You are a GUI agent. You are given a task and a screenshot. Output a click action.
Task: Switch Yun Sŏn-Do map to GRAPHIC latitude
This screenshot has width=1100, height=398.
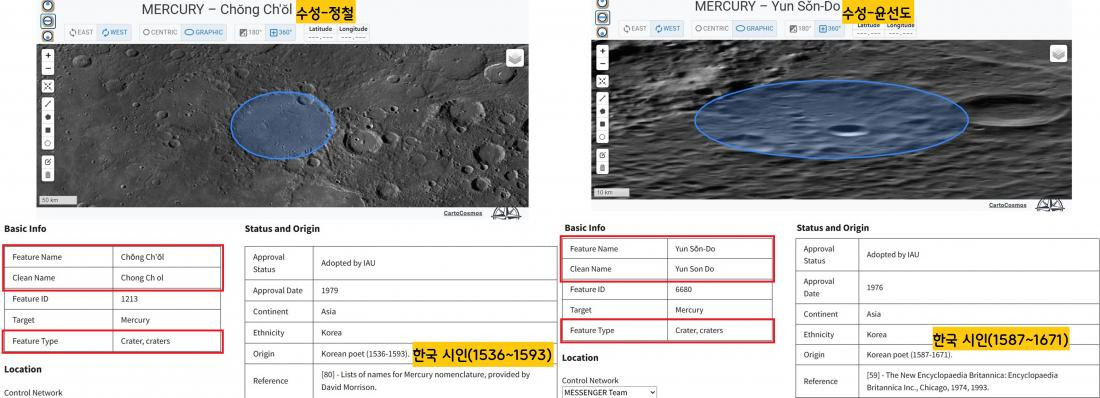pos(755,28)
